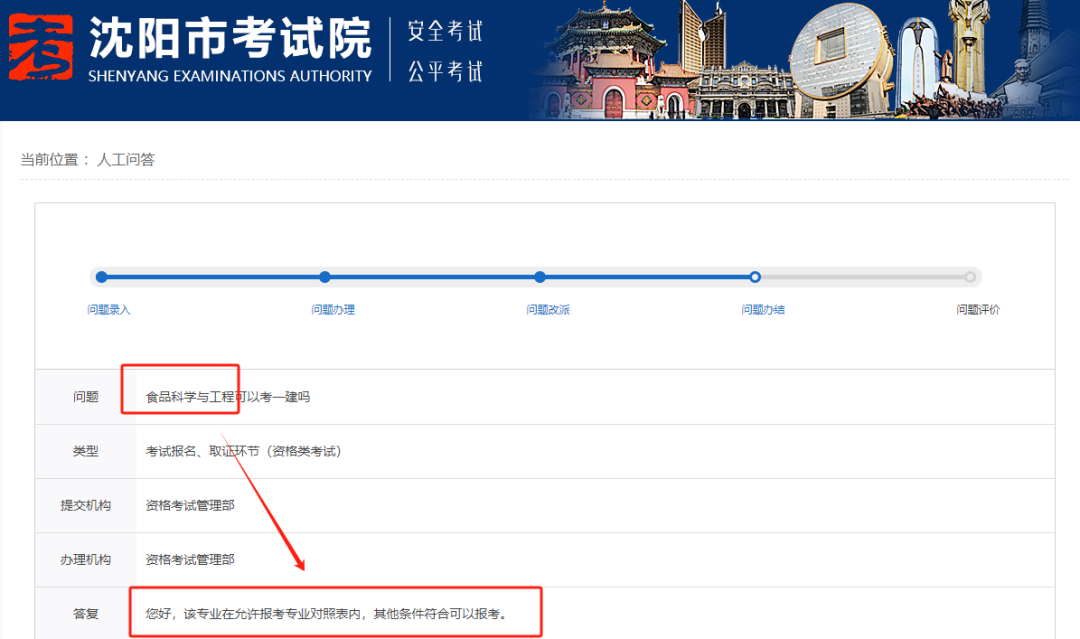Click the 资格考试管理部 value in 办理机构 row
This screenshot has width=1080, height=639.
(x=190, y=560)
